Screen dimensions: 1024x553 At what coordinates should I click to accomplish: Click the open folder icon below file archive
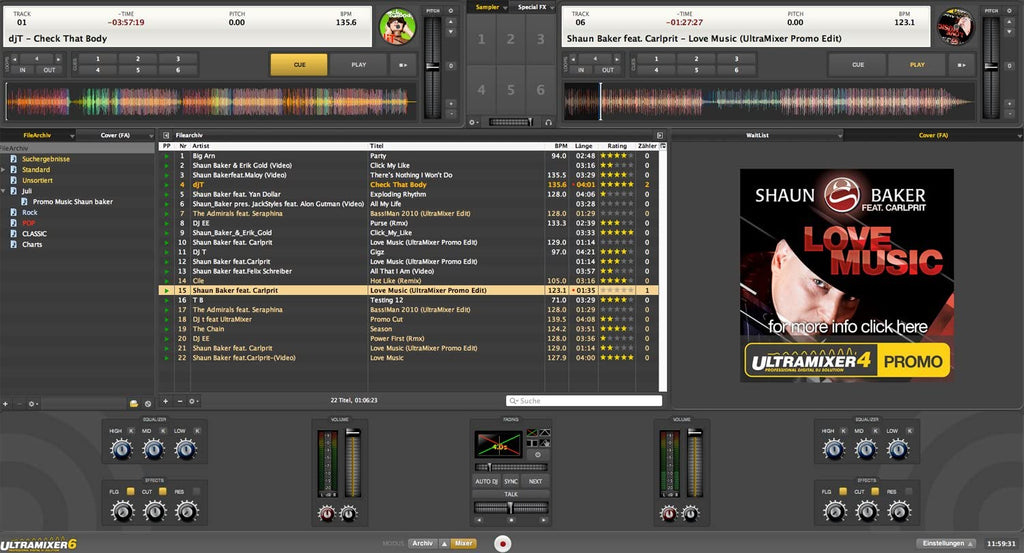point(134,404)
